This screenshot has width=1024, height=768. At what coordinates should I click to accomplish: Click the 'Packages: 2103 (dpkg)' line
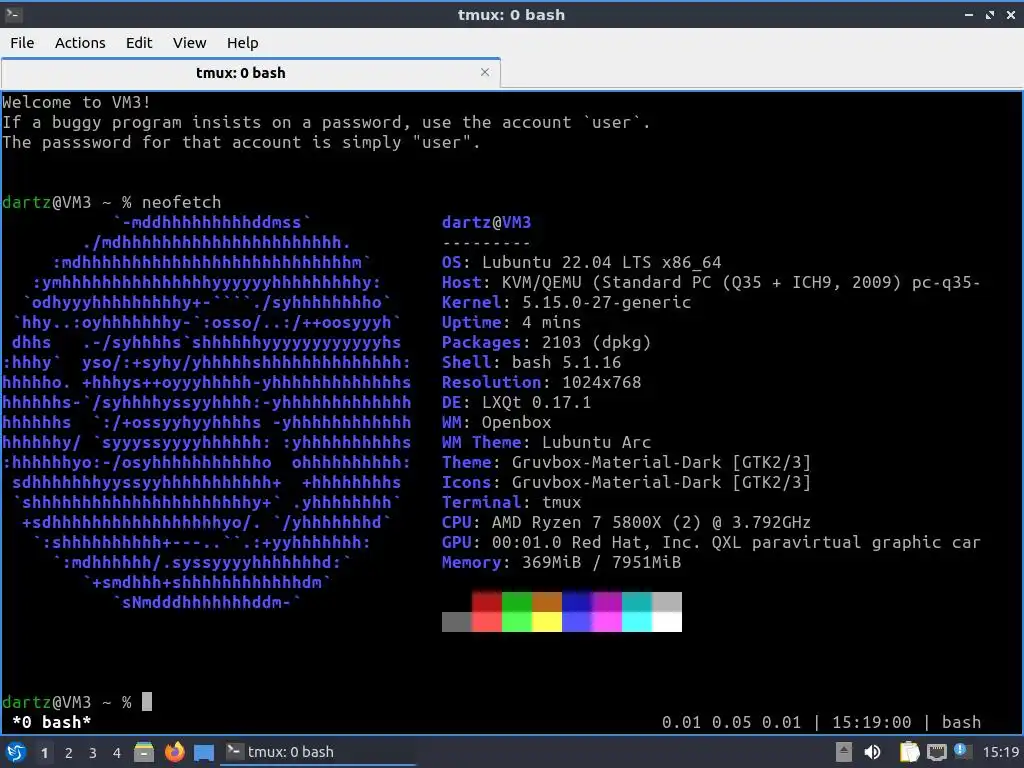[546, 342]
